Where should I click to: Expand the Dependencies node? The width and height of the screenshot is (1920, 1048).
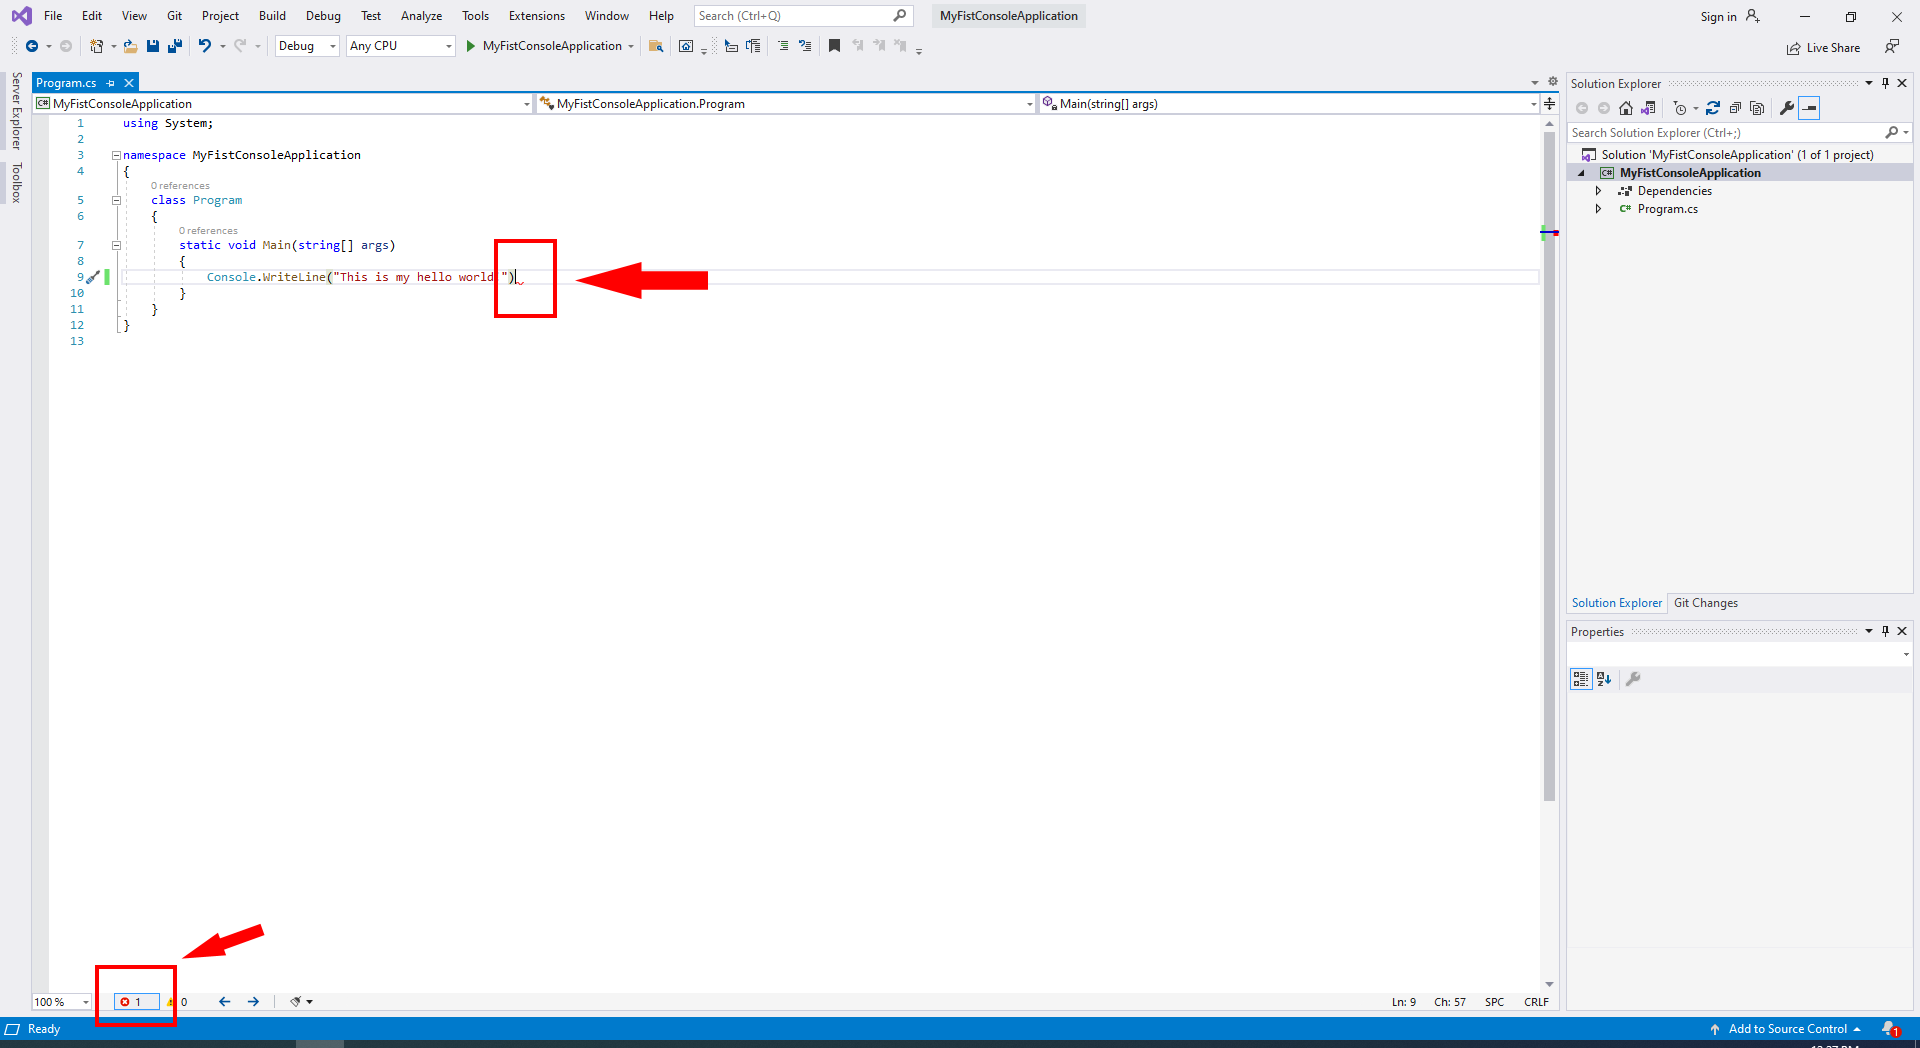[x=1598, y=191]
